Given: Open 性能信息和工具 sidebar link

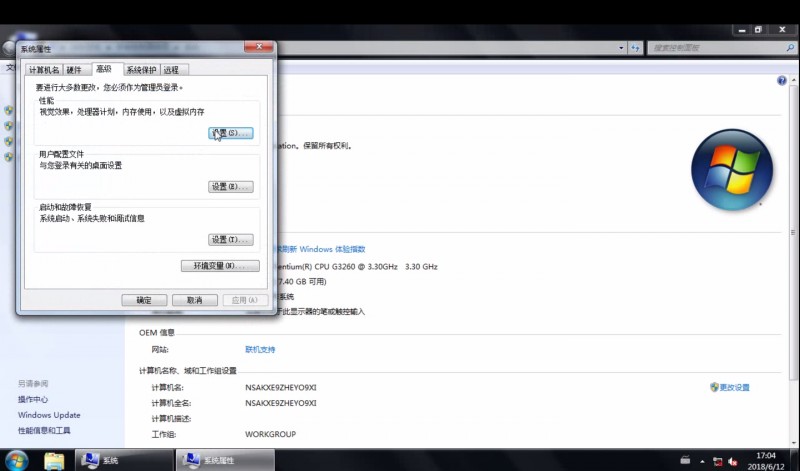Looking at the screenshot, I should (44, 430).
